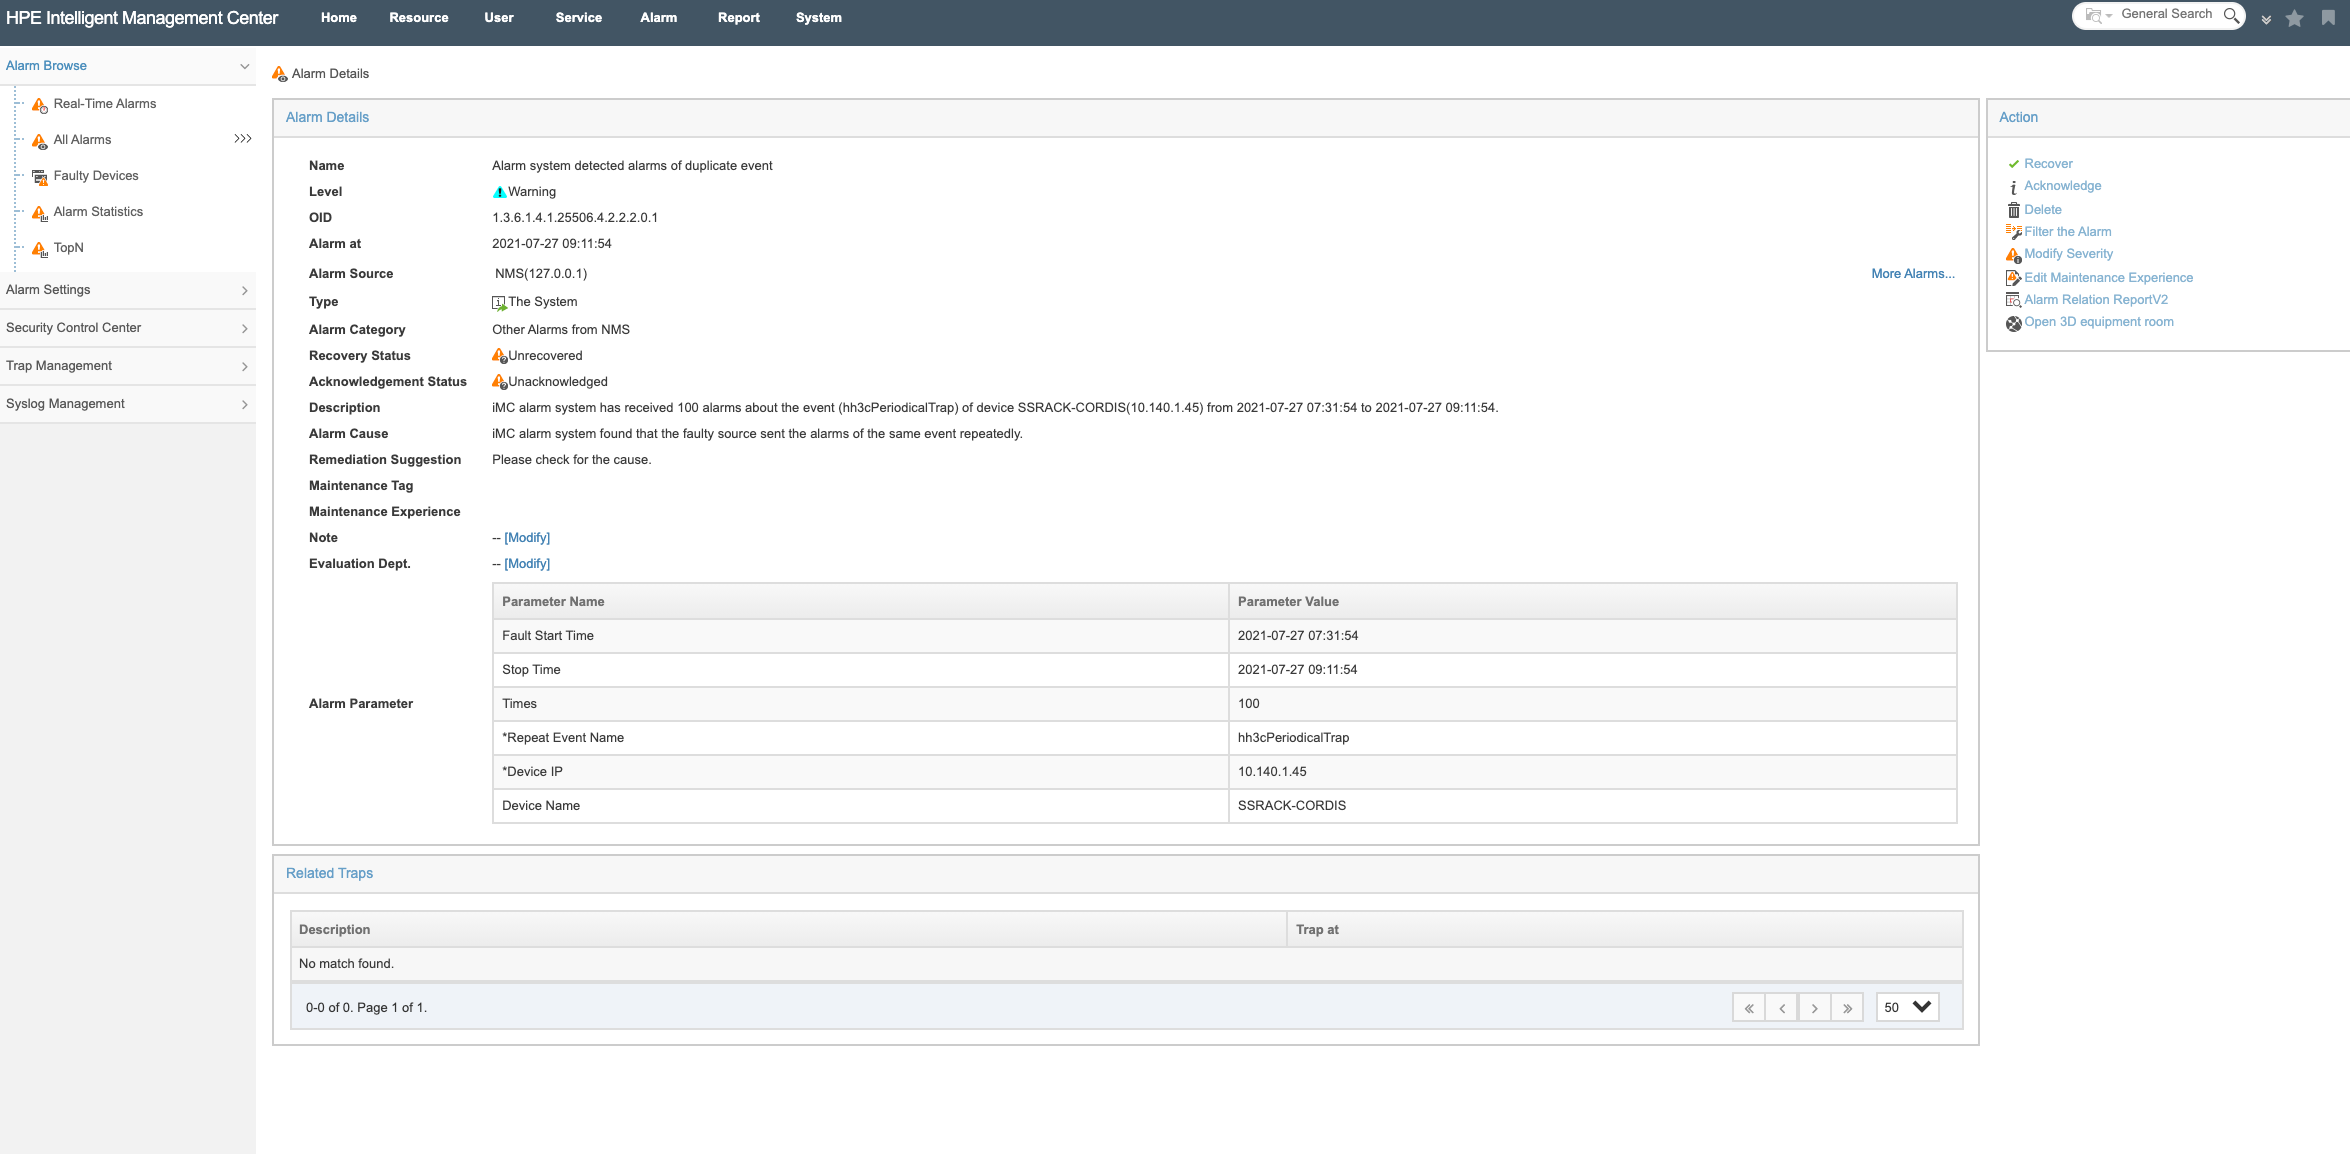Open the Report menu
Screen dimensions: 2350x1154
coord(739,18)
